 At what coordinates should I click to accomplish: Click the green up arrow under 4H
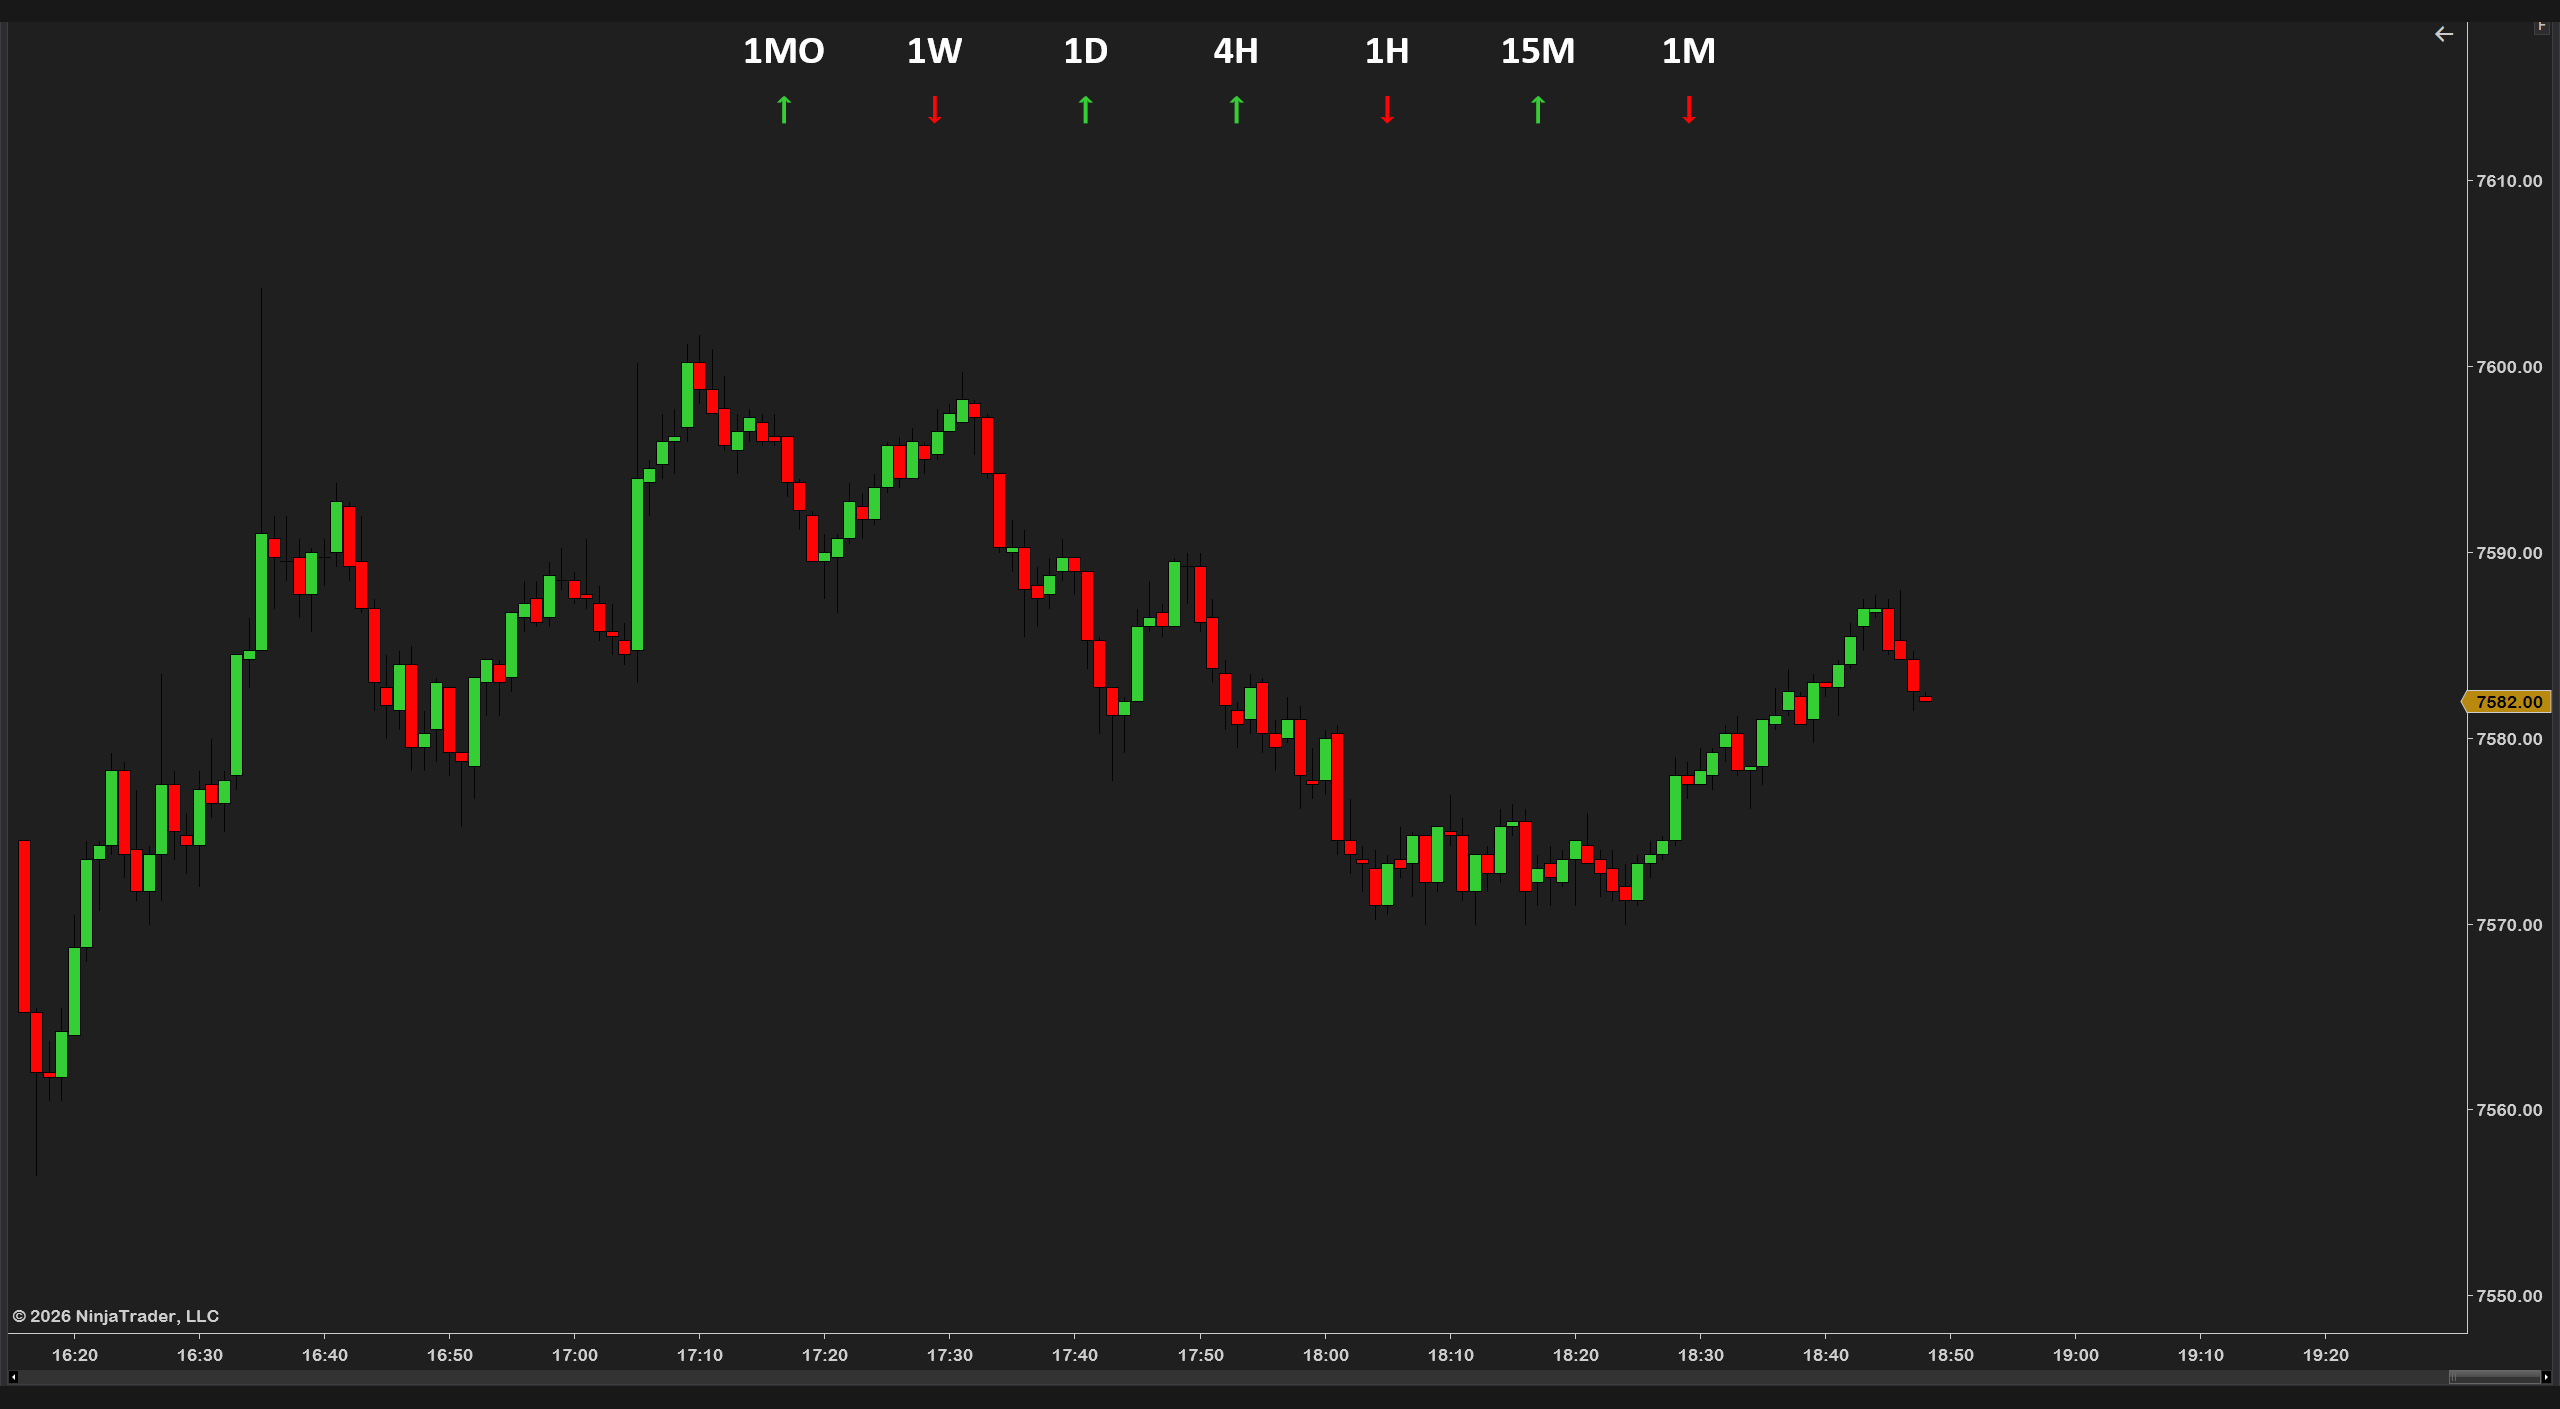[1237, 109]
